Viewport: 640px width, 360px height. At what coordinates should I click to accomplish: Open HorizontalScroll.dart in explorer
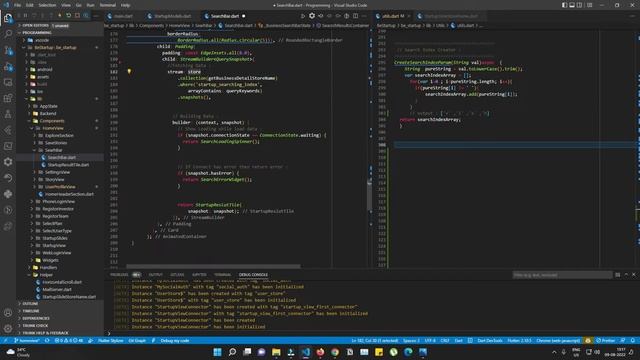click(x=60, y=282)
